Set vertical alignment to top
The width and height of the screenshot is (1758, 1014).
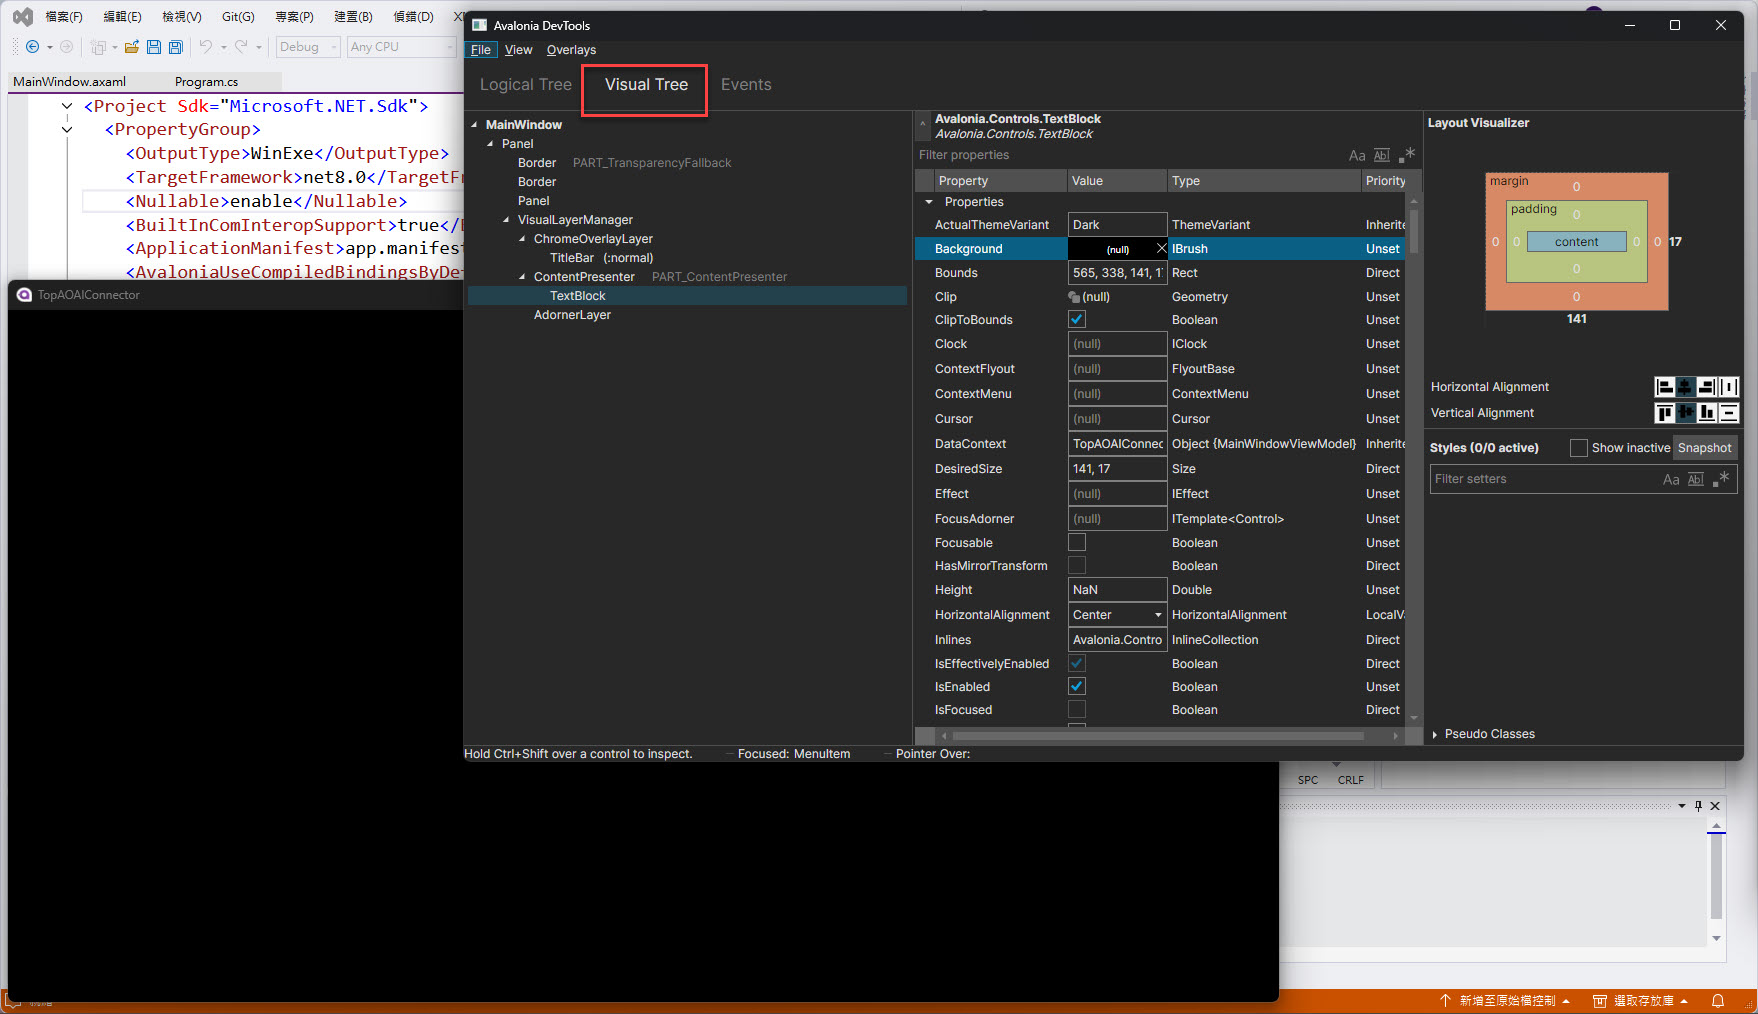coord(1665,412)
